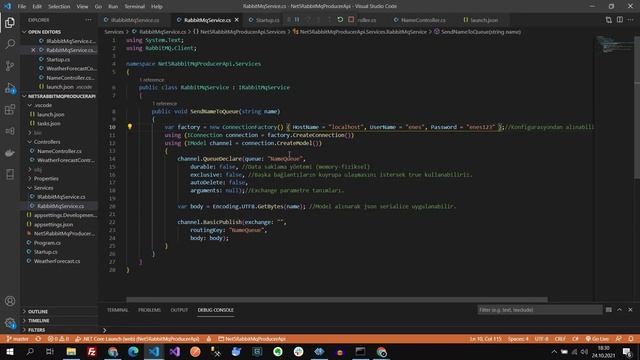Toggle panel view layout icon beside filter
This screenshot has width=640, height=360.
(609, 310)
